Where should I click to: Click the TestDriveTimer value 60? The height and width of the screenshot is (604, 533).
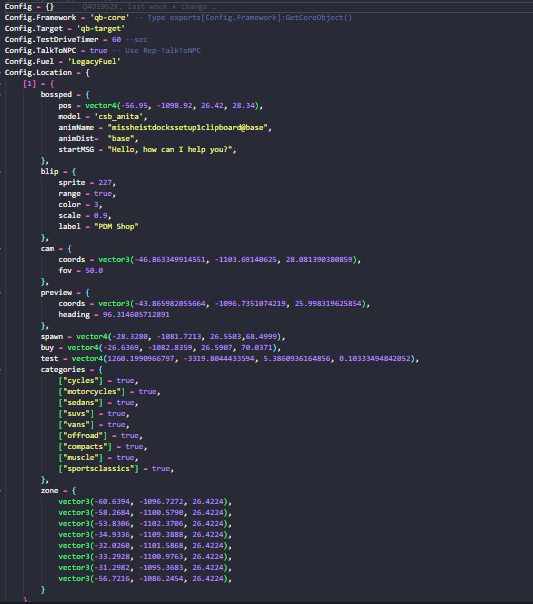(116, 40)
